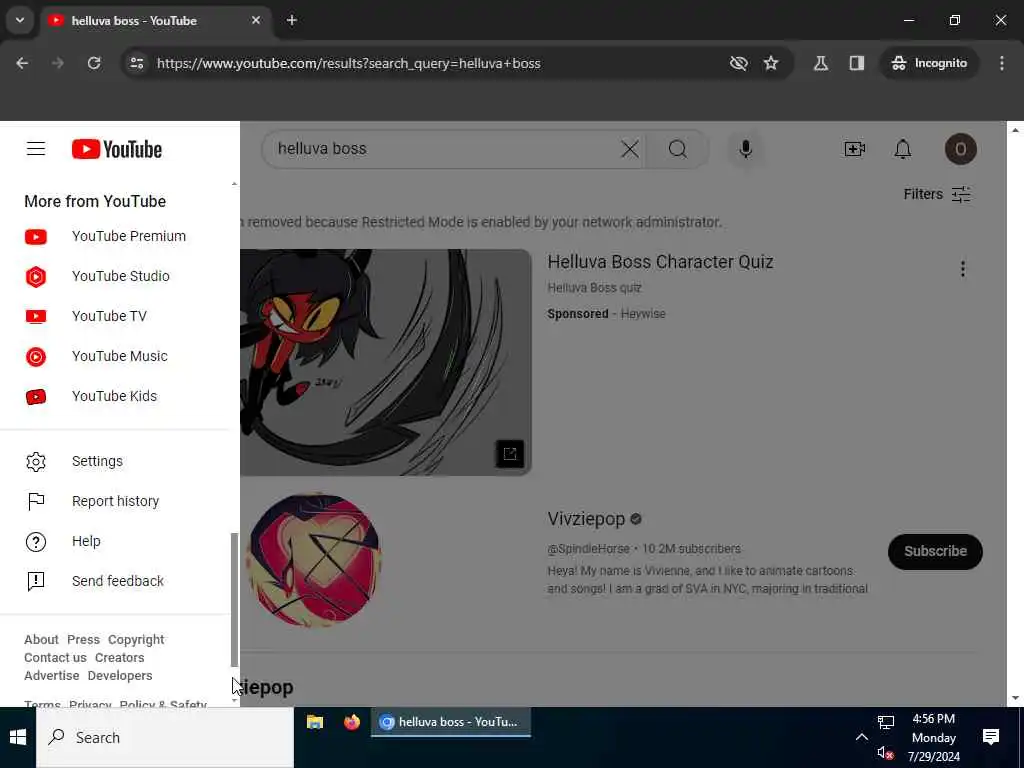Click the sidebar scrollbar thumb
Viewport: 1024px width, 768px height.
(x=234, y=599)
